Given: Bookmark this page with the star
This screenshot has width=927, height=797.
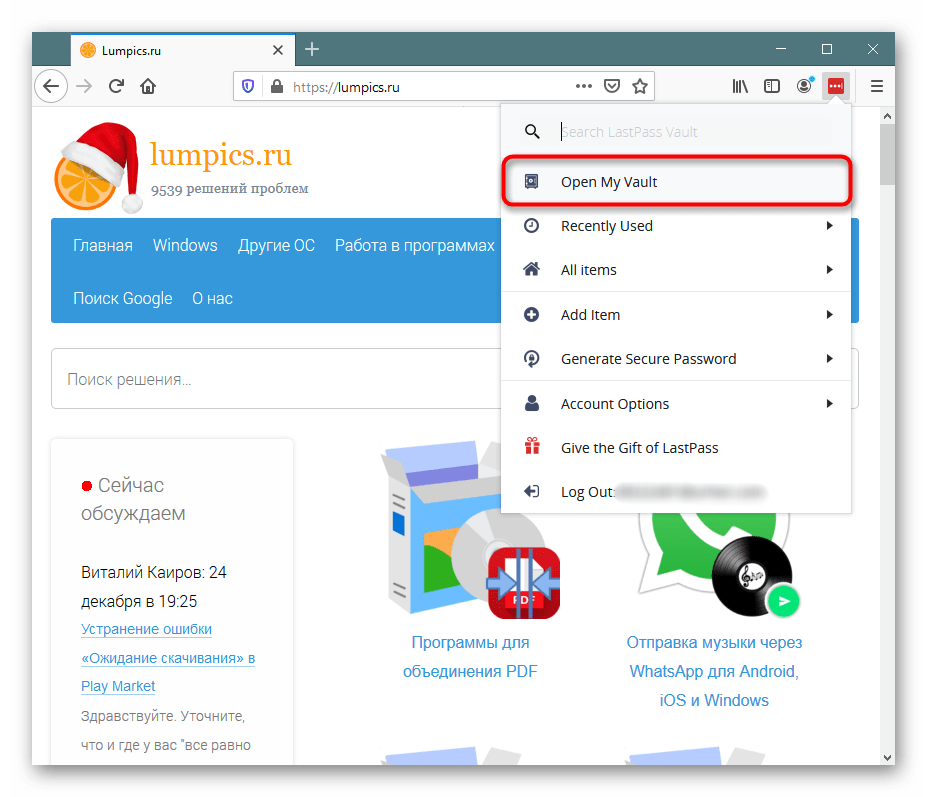Looking at the screenshot, I should 640,86.
